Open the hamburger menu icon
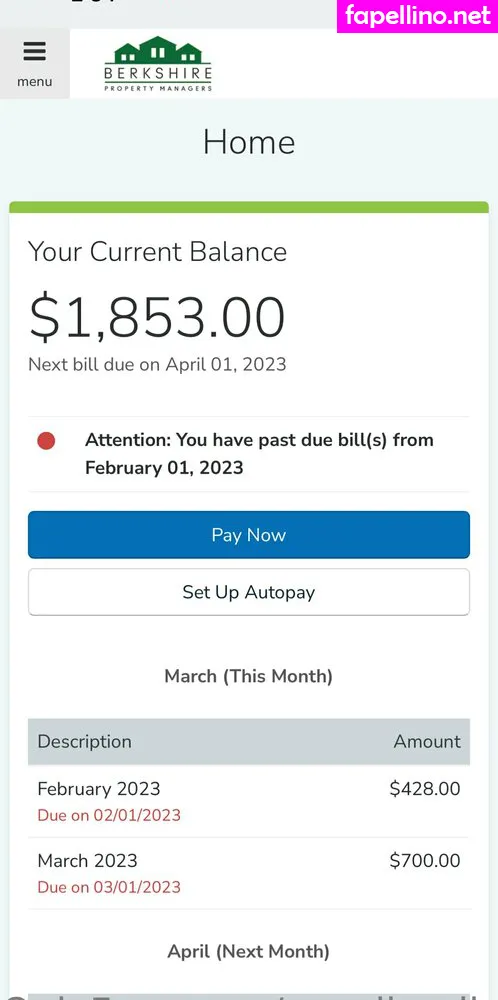 coord(34,51)
